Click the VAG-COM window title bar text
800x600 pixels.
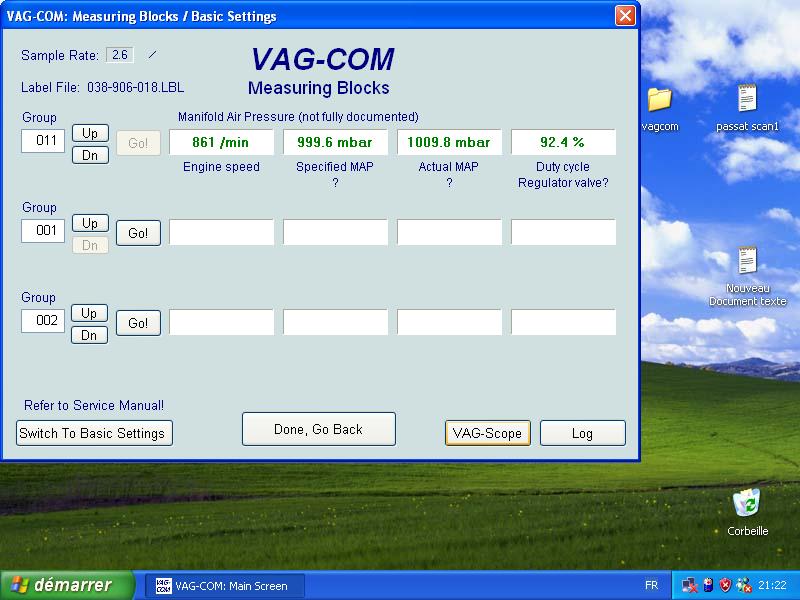[x=141, y=16]
